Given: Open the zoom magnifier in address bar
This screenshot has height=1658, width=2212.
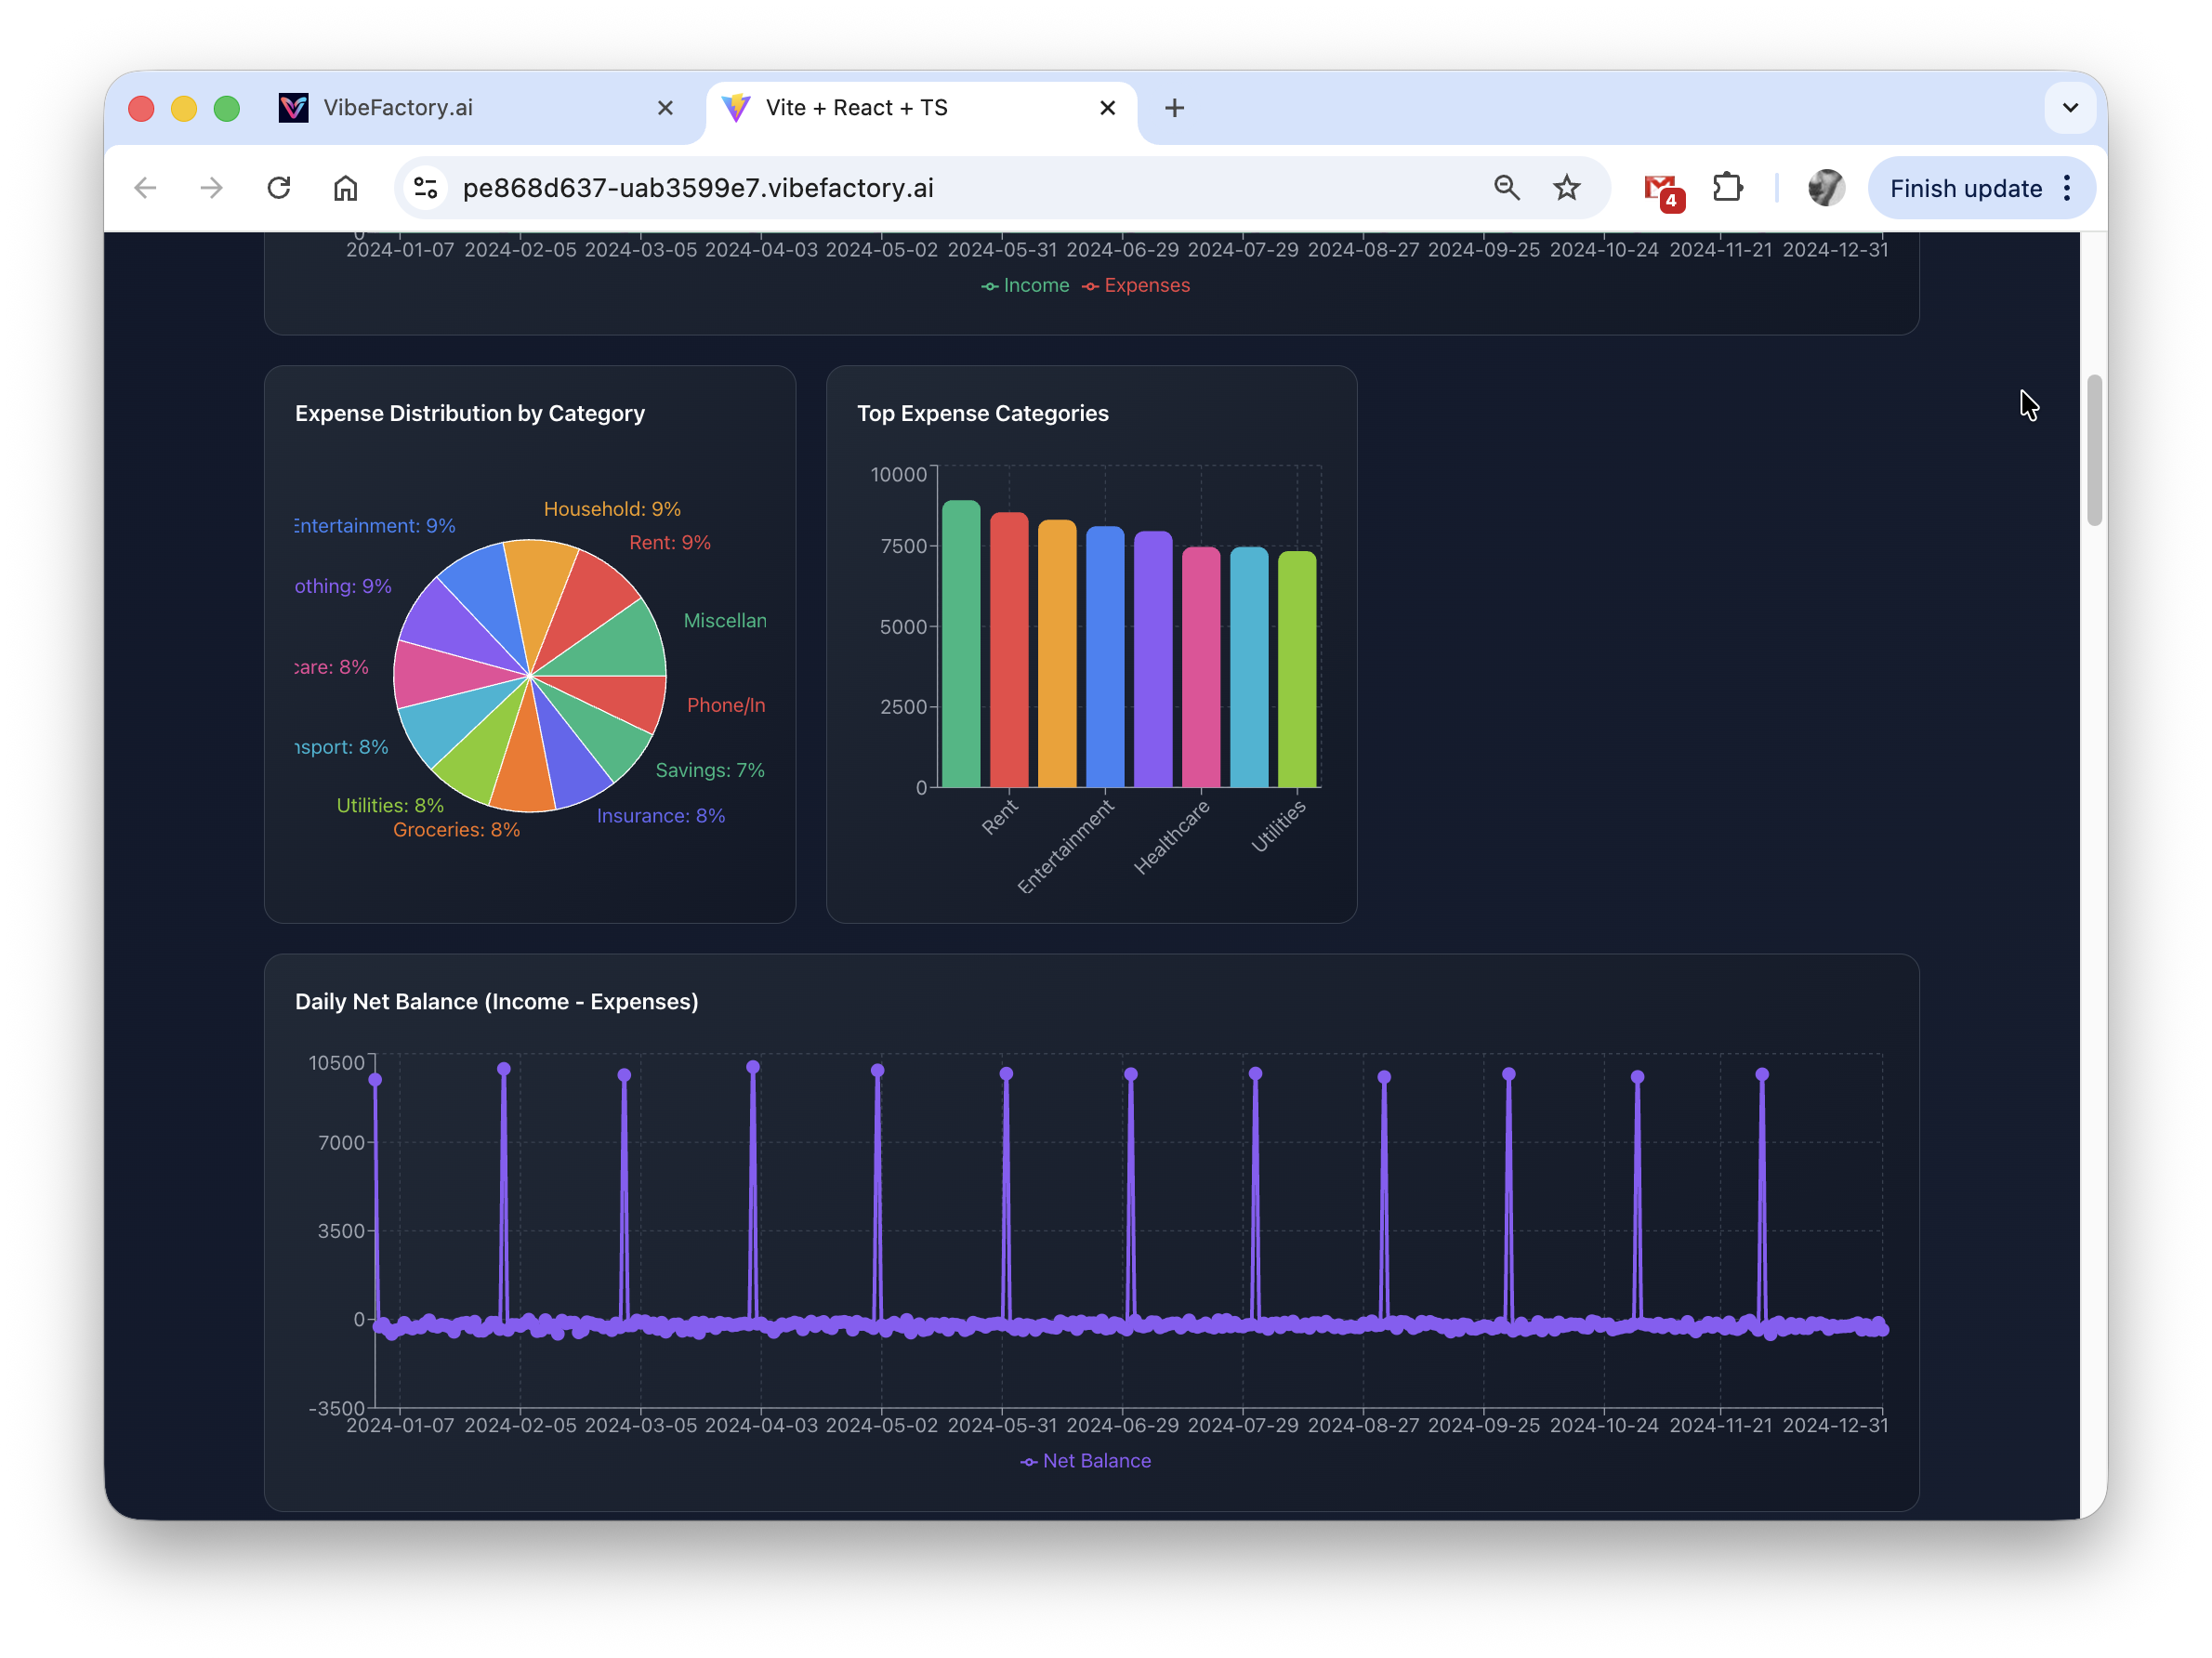Looking at the screenshot, I should (x=1507, y=188).
